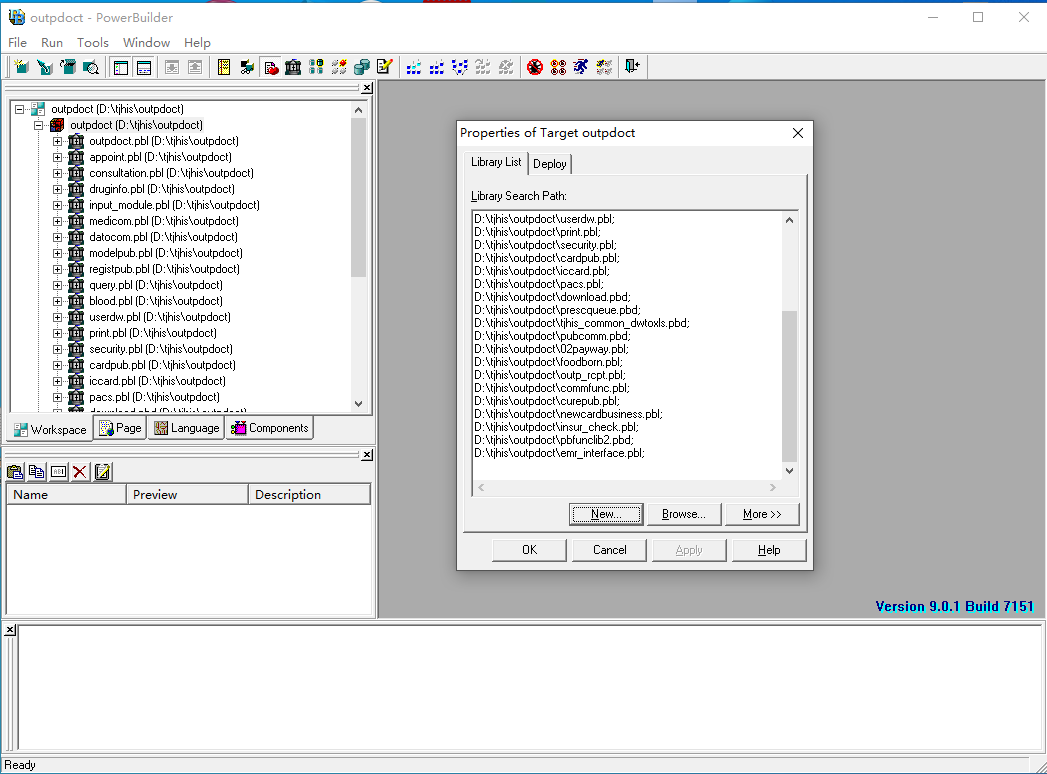
Task: Open the DB Profile icon
Action: [x=316, y=67]
